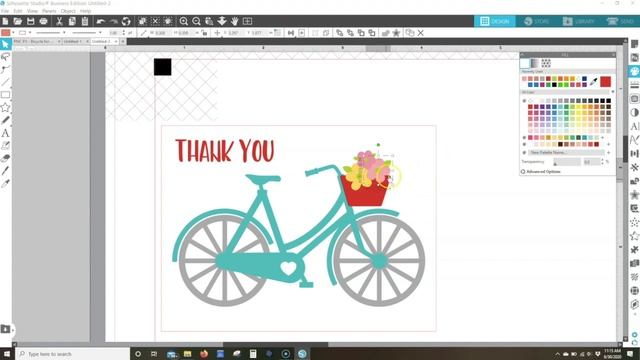Image resolution: width=640 pixels, height=360 pixels.
Task: Select the red flower basket on the bicycle
Action: point(364,192)
